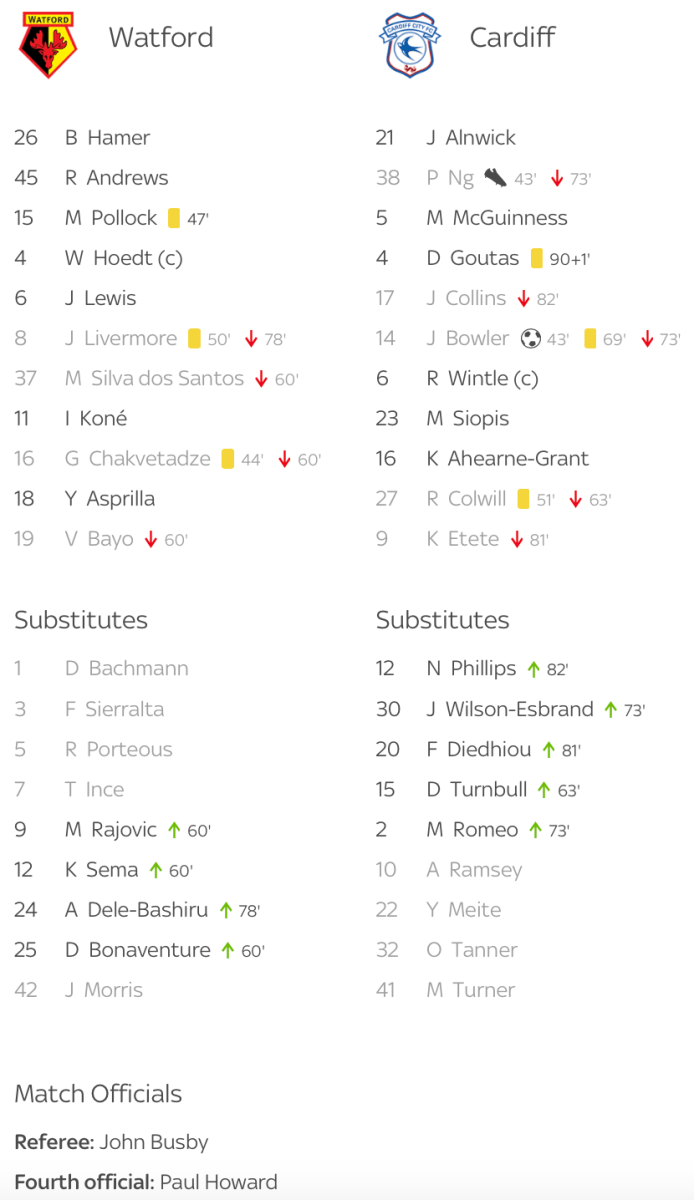The height and width of the screenshot is (1200, 694).
Task: Click the goal ball icon beside J Bowler
Action: pos(530,339)
